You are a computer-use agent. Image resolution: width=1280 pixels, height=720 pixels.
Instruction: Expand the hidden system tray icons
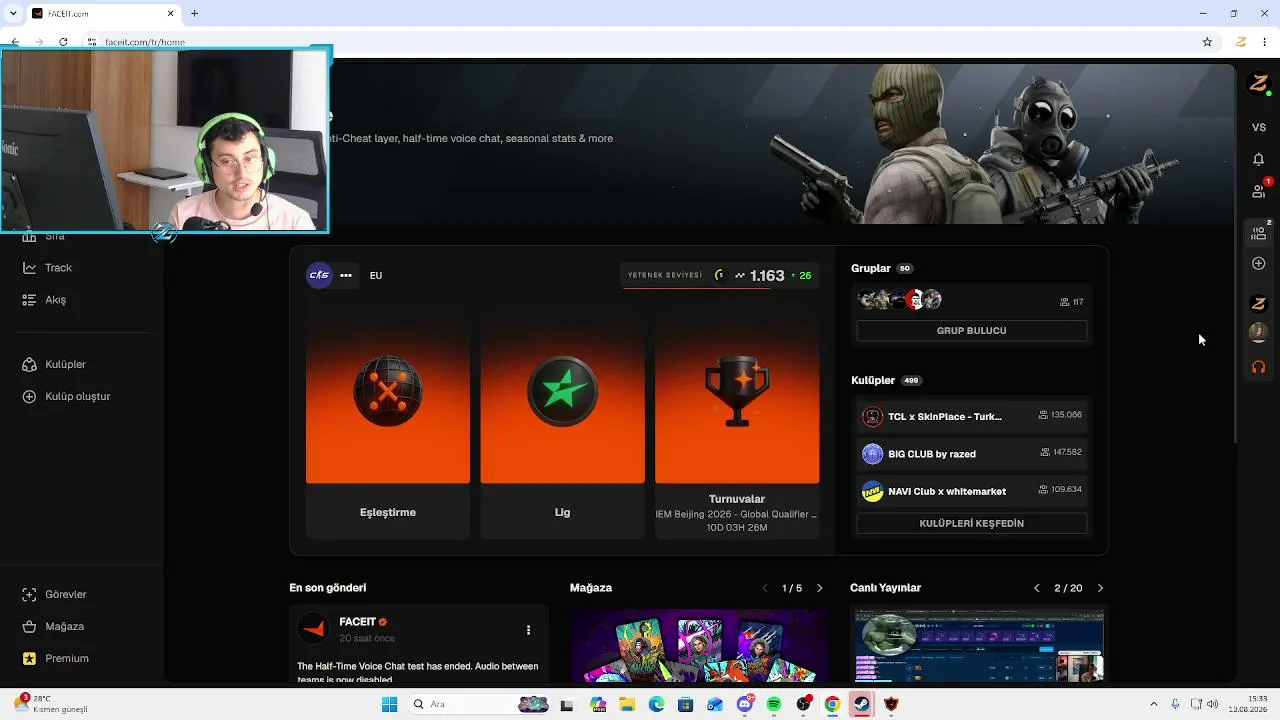click(x=1153, y=705)
